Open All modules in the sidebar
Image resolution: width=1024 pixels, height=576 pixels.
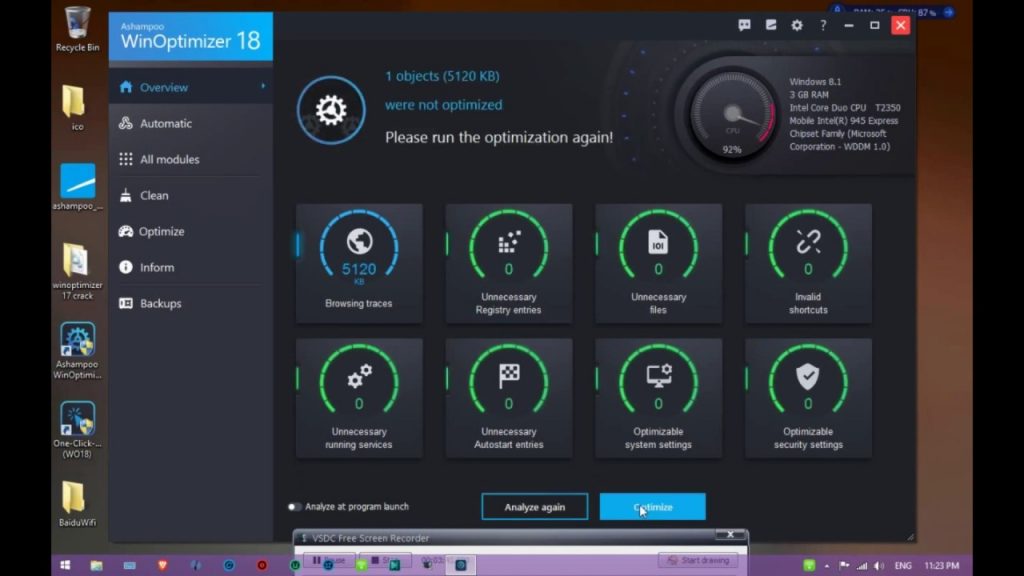[x=191, y=159]
